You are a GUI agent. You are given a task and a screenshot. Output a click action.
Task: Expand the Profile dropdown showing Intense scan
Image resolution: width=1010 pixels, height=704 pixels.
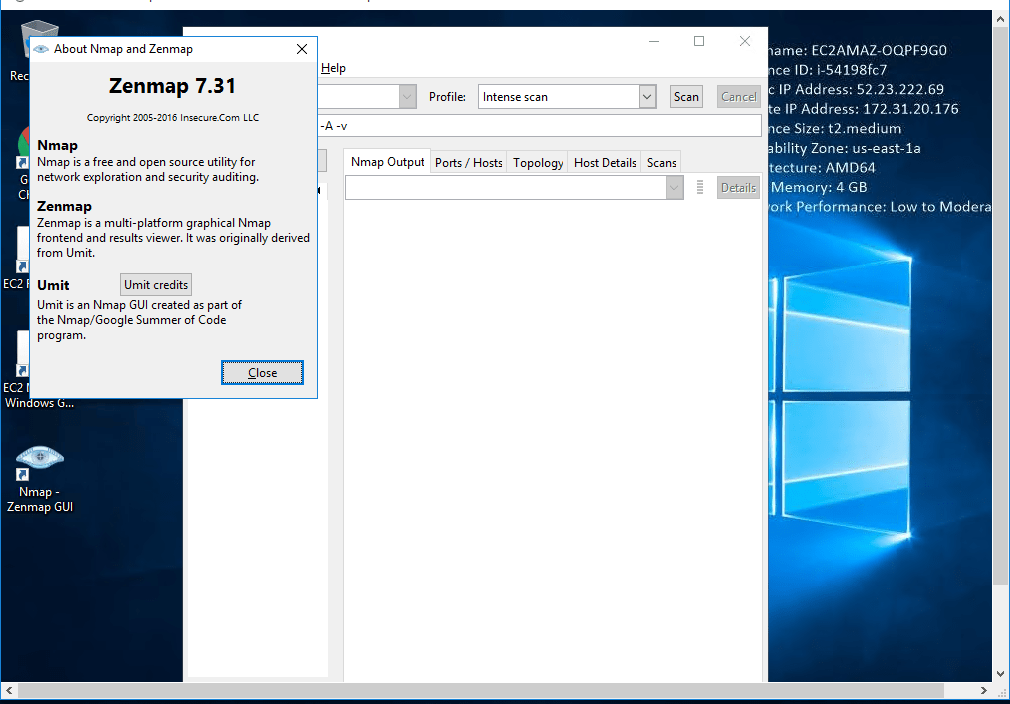[647, 97]
